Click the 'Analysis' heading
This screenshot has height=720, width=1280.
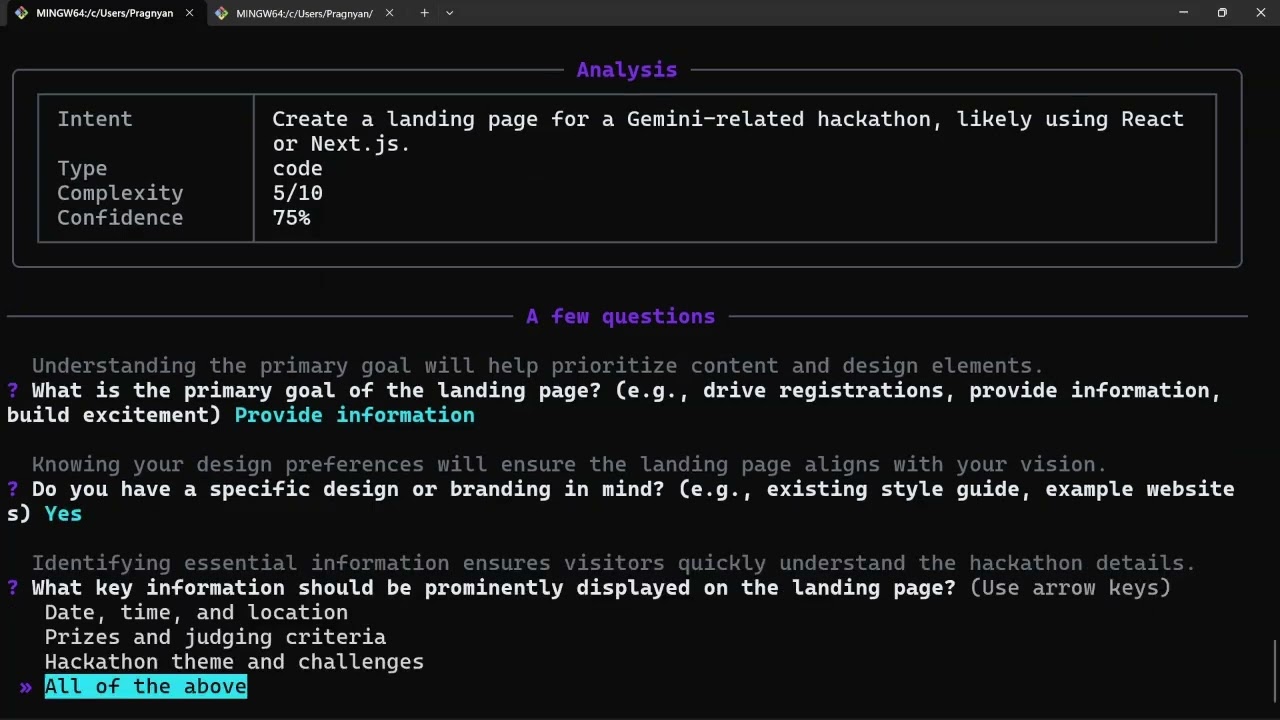(627, 70)
